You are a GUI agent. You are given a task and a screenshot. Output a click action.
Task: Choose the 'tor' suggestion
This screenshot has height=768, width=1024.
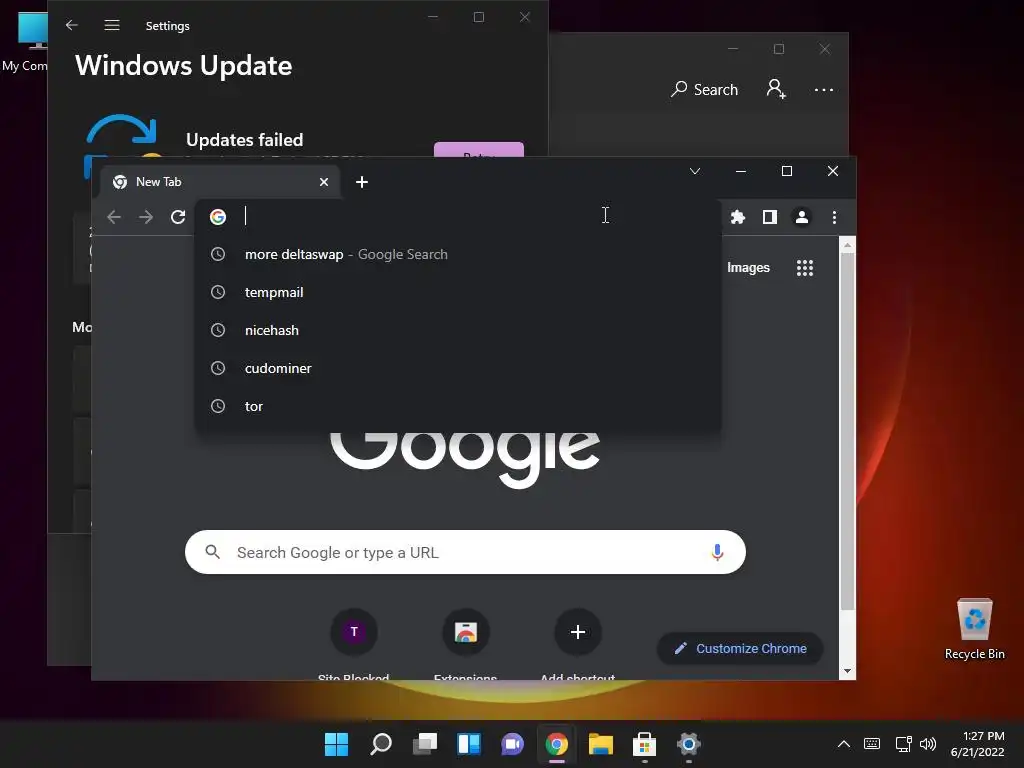click(458, 406)
